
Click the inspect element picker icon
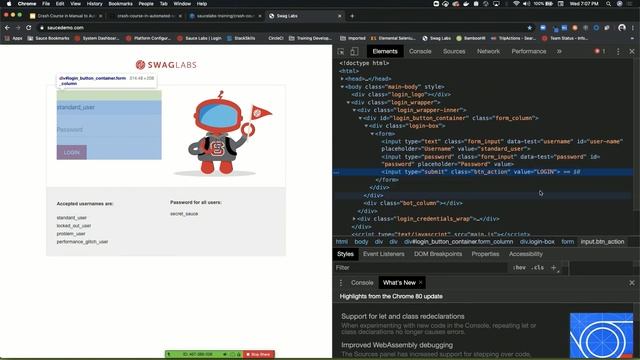coord(341,51)
